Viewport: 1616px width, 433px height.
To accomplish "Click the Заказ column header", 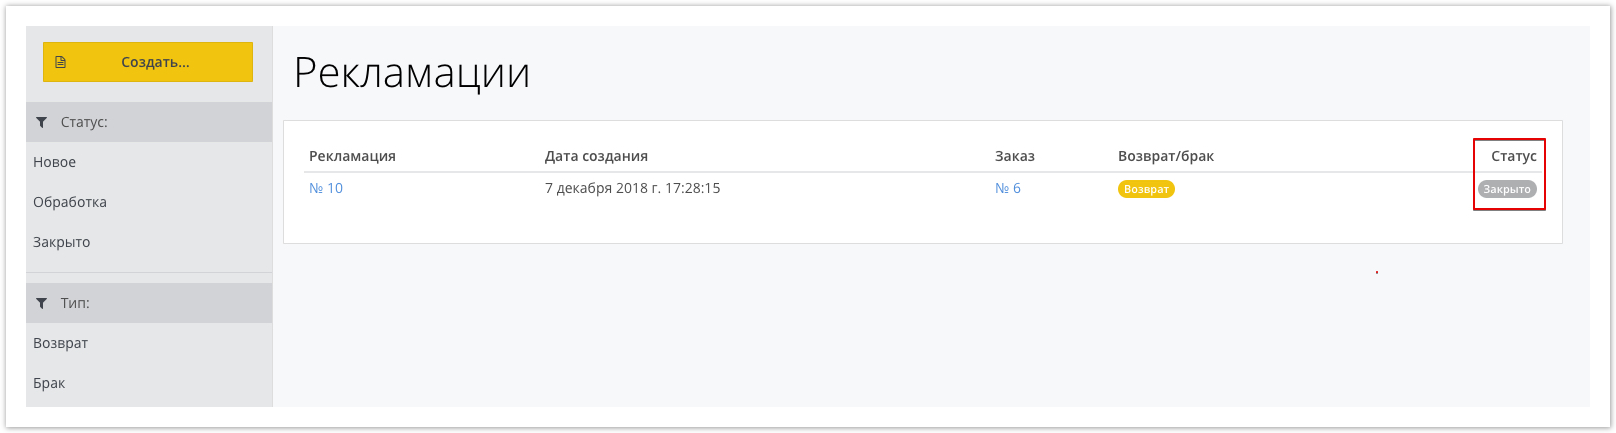I will (1015, 156).
